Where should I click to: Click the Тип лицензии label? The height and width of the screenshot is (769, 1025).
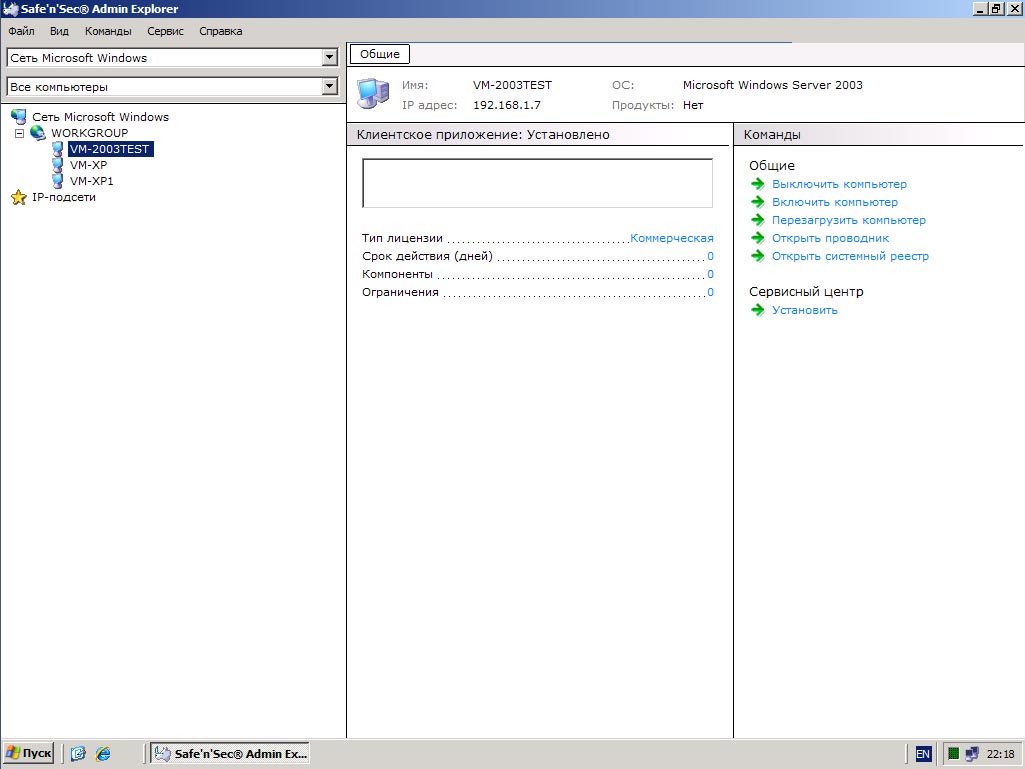(402, 238)
